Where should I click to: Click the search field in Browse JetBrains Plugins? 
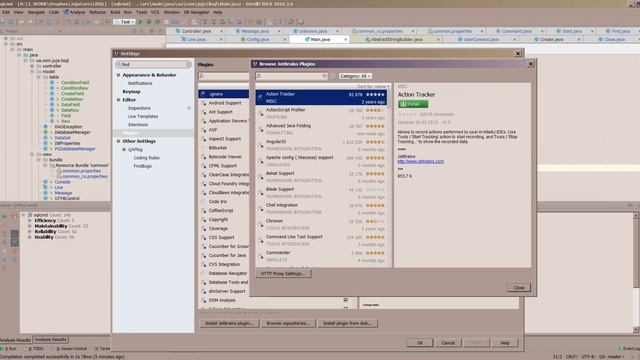[x=291, y=76]
